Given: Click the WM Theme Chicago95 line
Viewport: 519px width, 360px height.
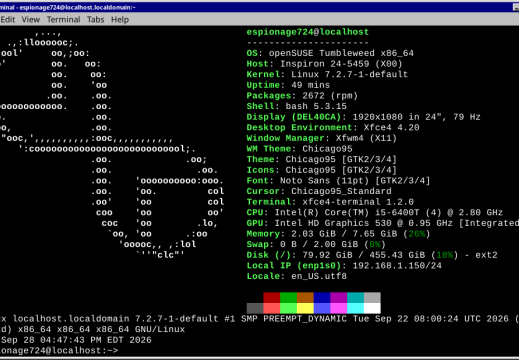Looking at the screenshot, I should point(299,149).
